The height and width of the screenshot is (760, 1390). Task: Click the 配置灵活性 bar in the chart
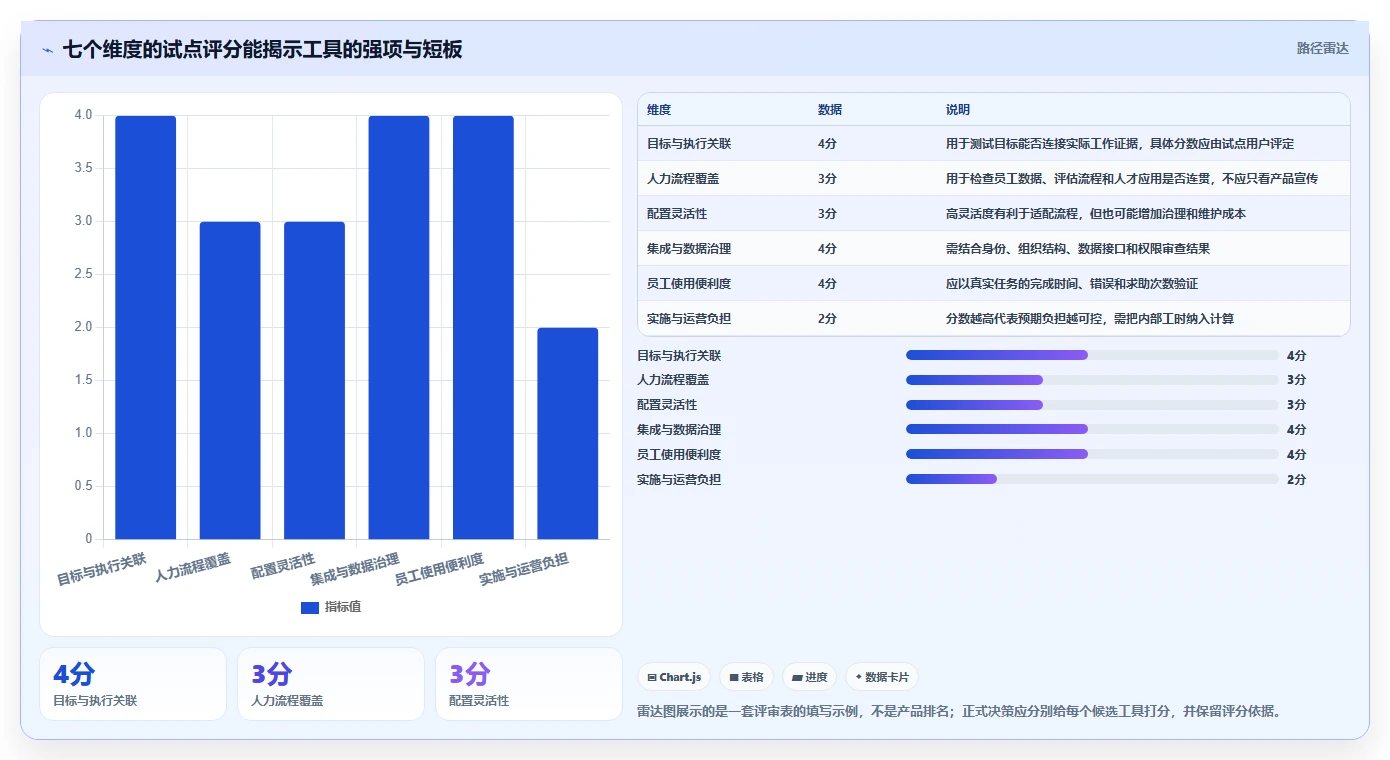click(314, 380)
